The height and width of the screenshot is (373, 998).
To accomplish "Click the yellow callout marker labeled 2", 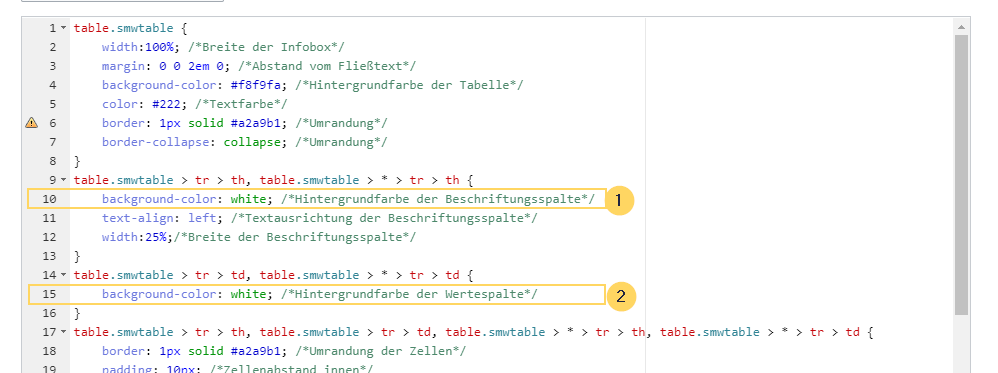I will [622, 296].
